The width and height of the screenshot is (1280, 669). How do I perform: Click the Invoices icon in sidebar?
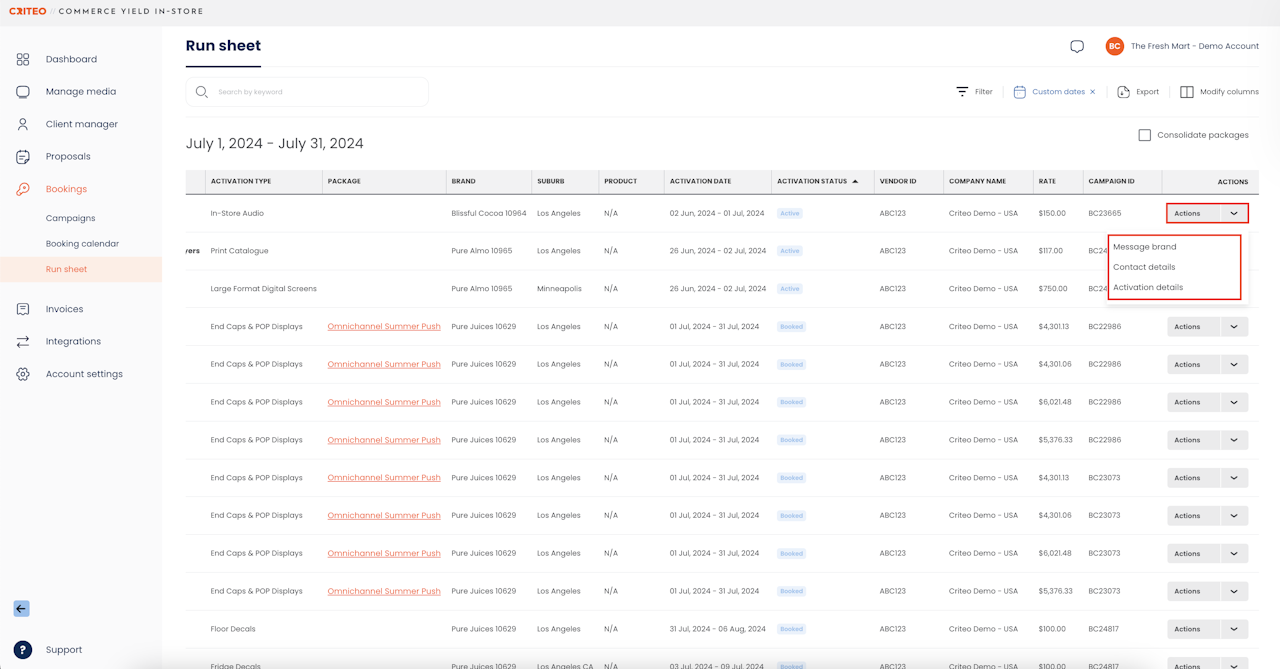[x=23, y=310]
